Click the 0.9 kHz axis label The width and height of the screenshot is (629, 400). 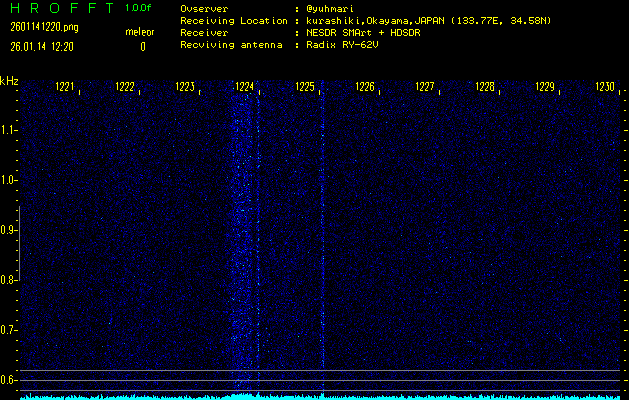coord(7,230)
